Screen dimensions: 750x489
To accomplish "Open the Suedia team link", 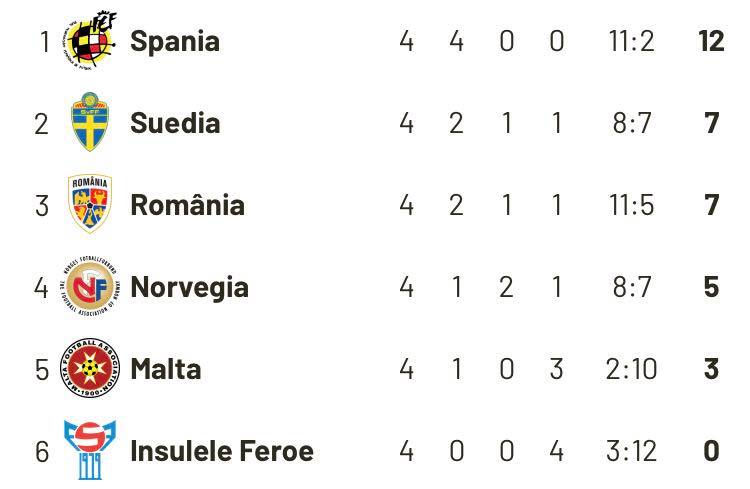I will 175,123.
